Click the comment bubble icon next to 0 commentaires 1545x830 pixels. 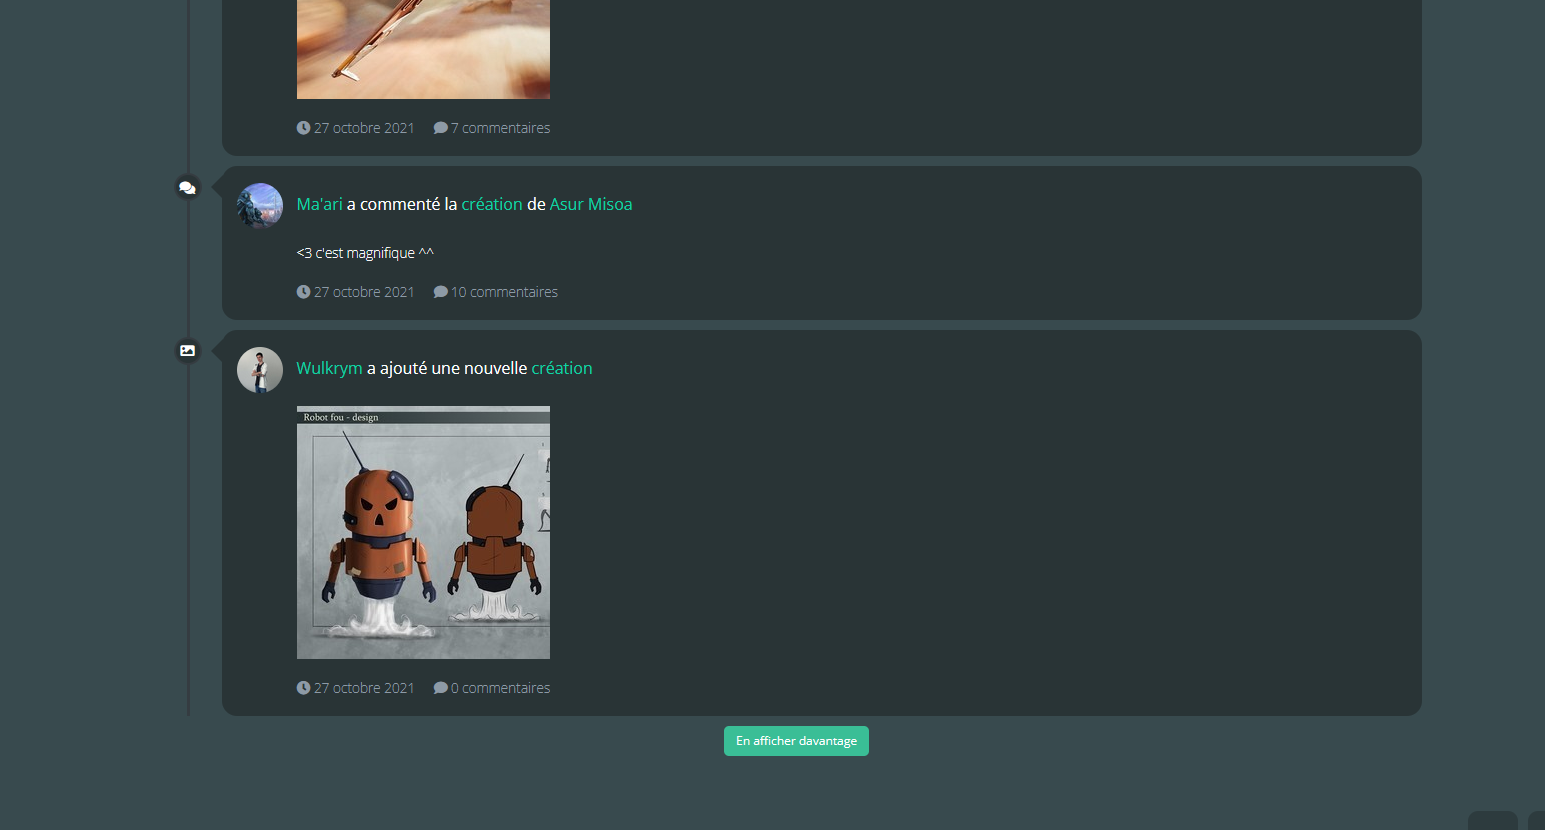pyautogui.click(x=440, y=687)
